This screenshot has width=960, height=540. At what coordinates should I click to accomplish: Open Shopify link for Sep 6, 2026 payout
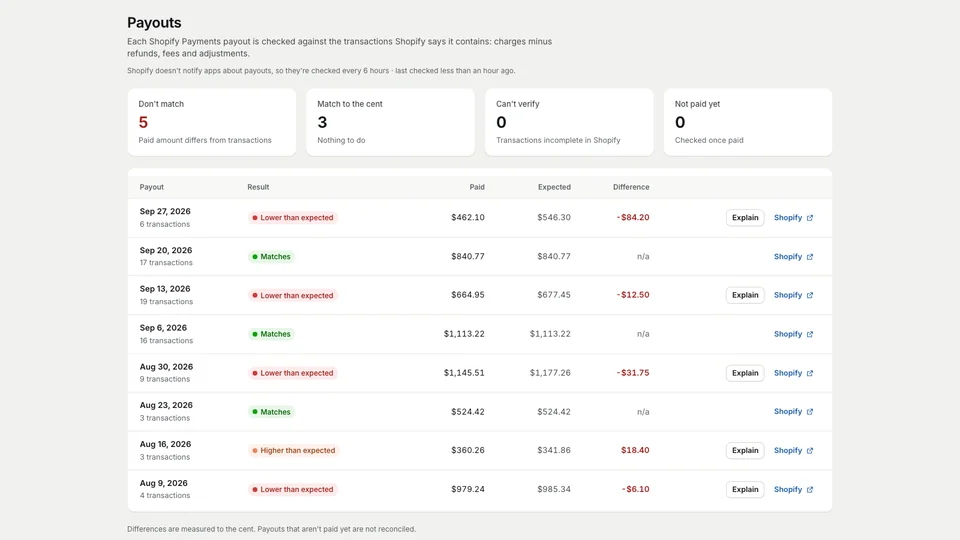coord(793,334)
